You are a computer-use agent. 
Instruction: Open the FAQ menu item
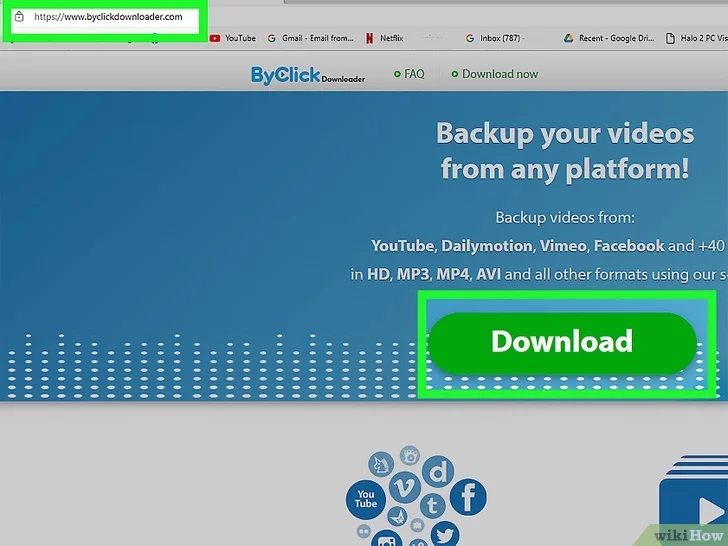point(409,74)
